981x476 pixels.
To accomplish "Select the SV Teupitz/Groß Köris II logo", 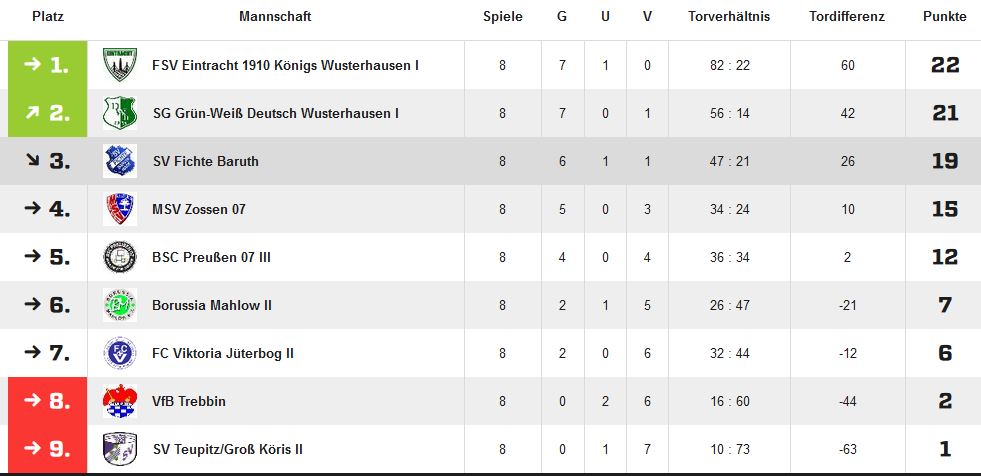I will click(120, 449).
